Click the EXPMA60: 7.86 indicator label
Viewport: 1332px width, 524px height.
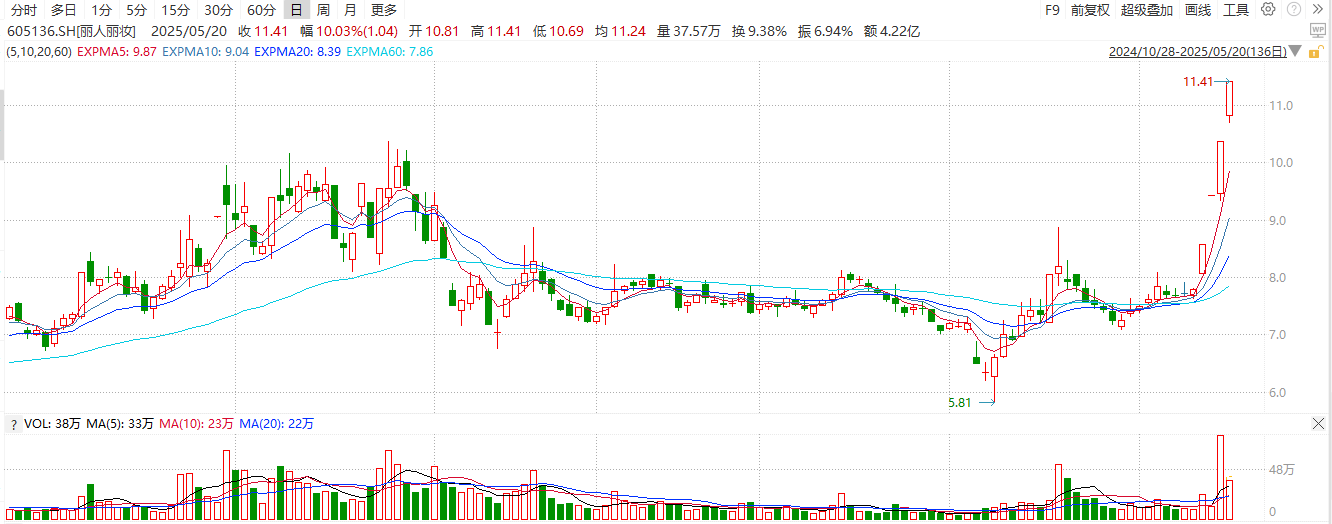tap(389, 51)
